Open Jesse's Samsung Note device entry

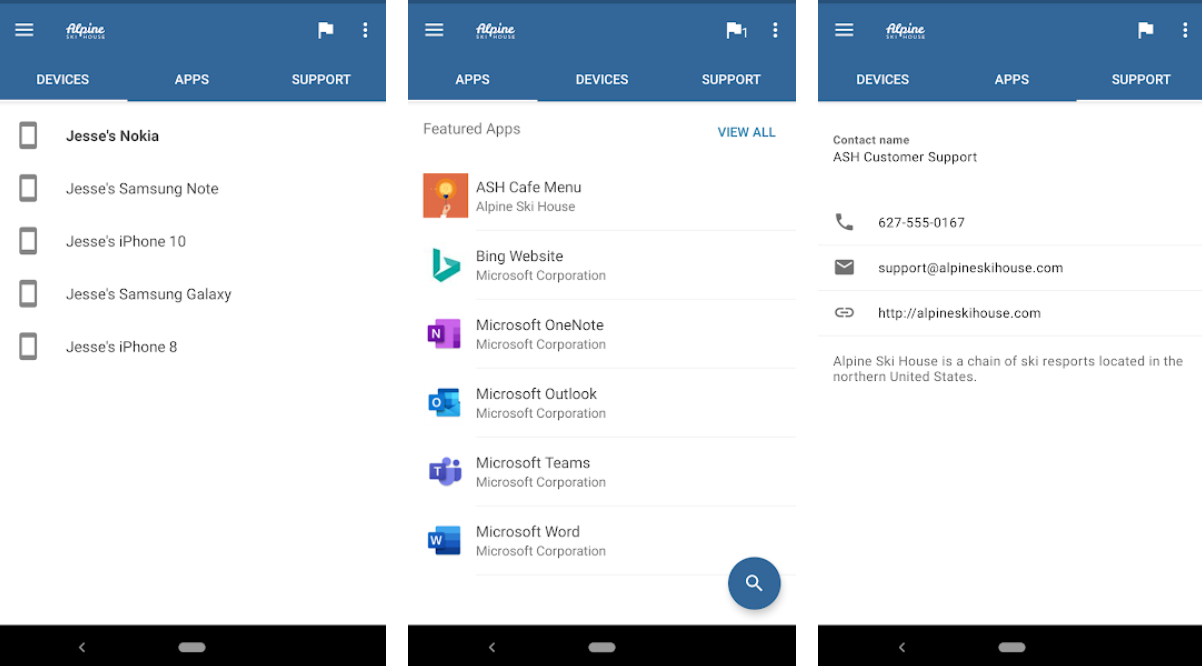(x=193, y=188)
